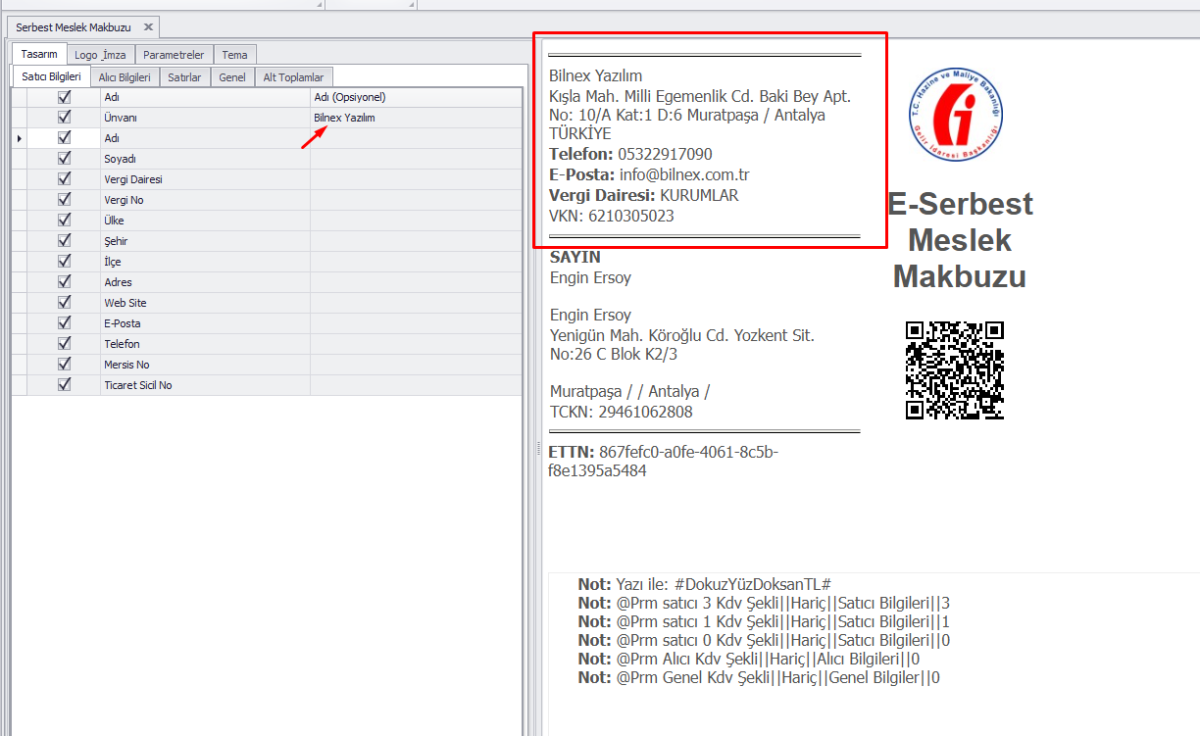
Task: Click the E-Serbest Meslek Makbuzu title
Action: (960, 240)
